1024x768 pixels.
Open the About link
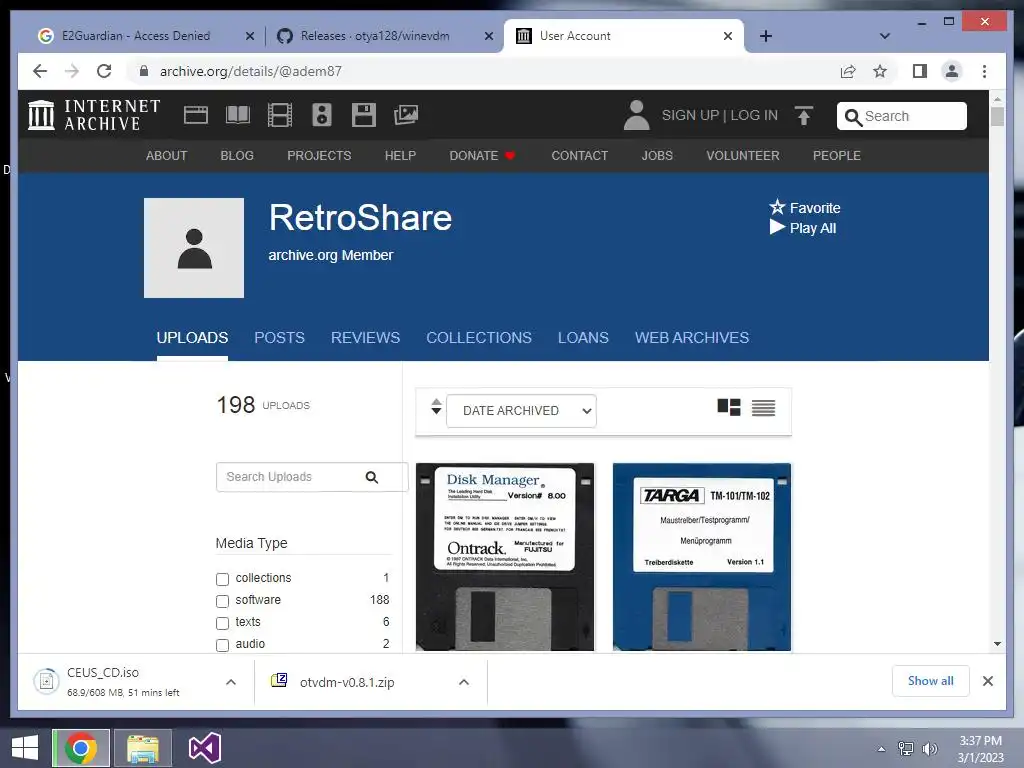pyautogui.click(x=167, y=155)
